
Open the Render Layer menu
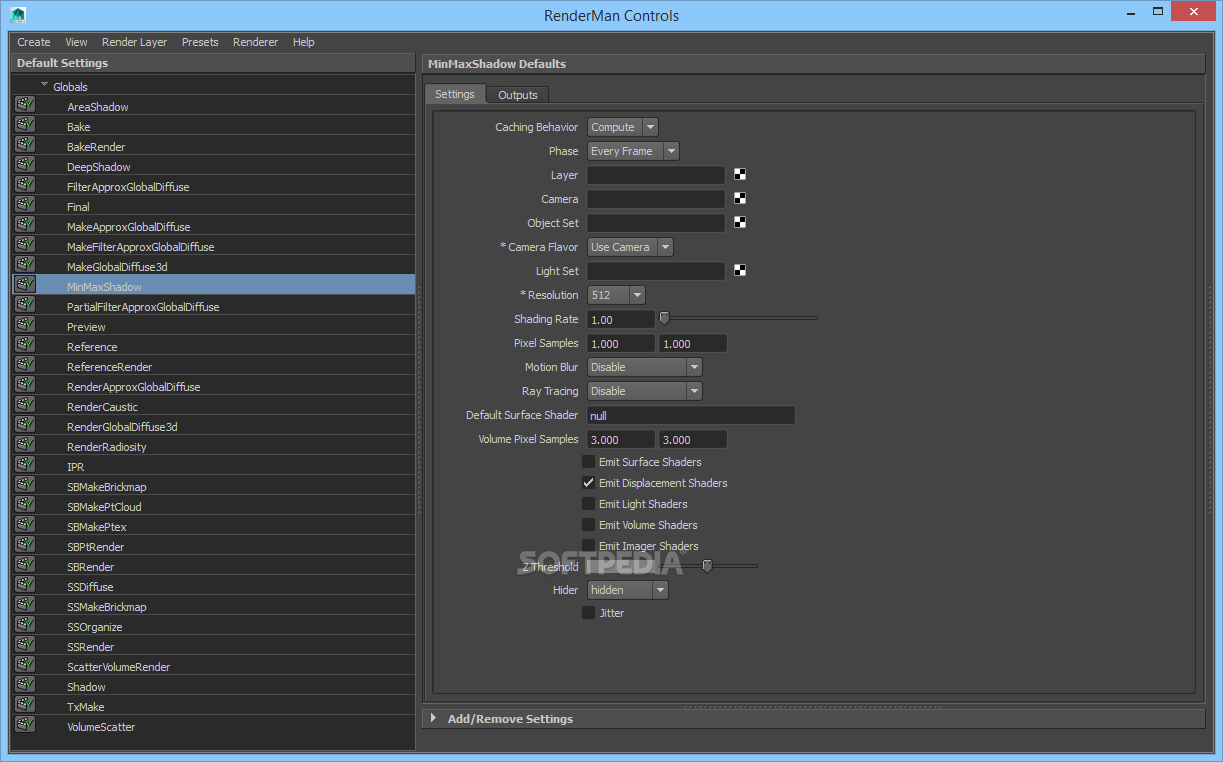(x=135, y=42)
